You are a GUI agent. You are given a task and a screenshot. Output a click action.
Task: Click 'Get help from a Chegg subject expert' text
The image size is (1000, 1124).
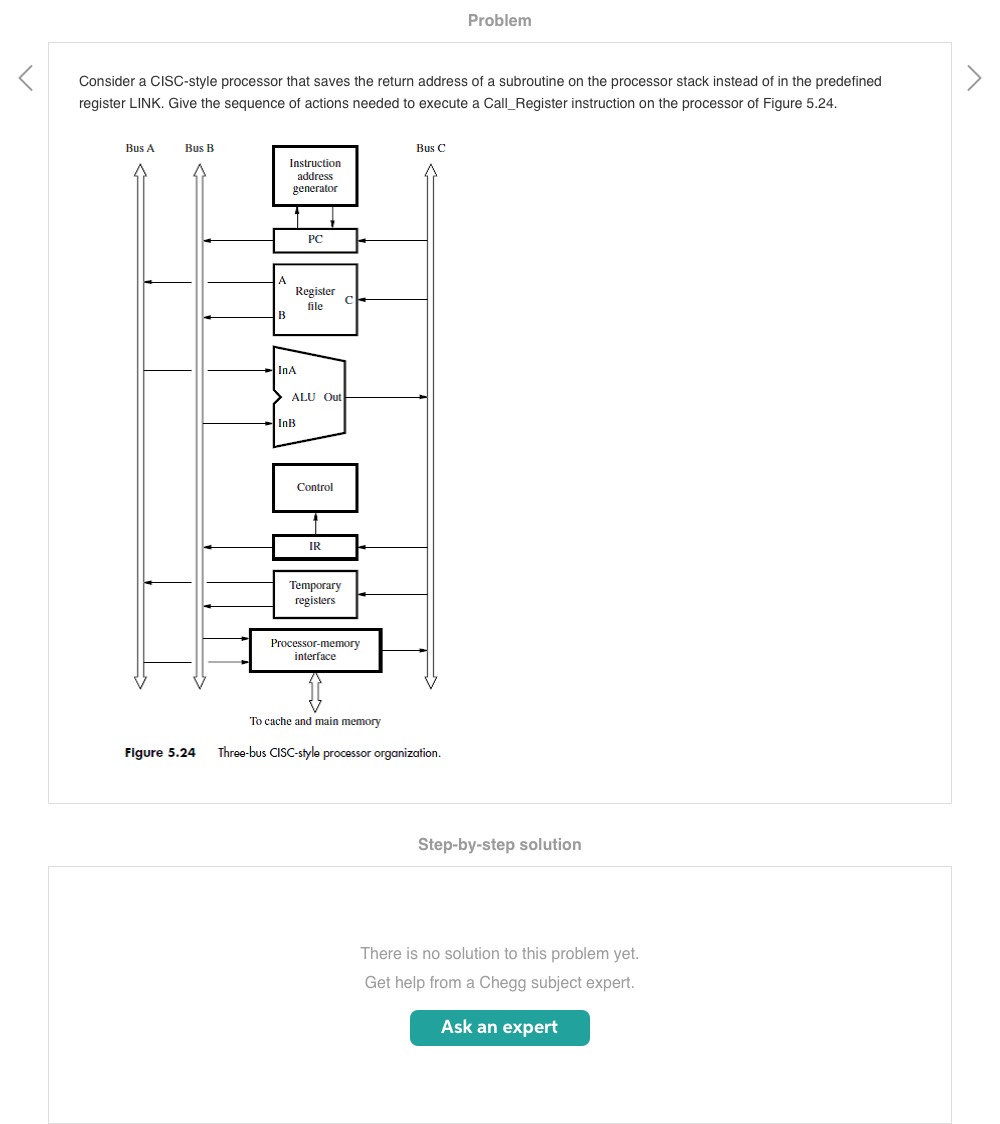[x=499, y=982]
